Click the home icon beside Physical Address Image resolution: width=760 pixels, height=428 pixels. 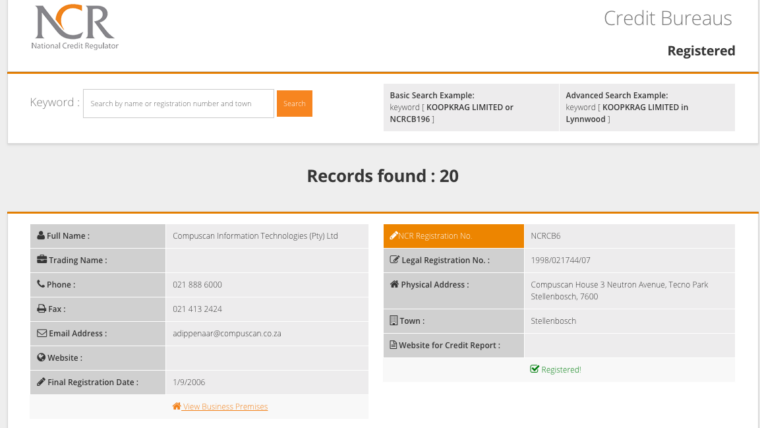pyautogui.click(x=394, y=284)
